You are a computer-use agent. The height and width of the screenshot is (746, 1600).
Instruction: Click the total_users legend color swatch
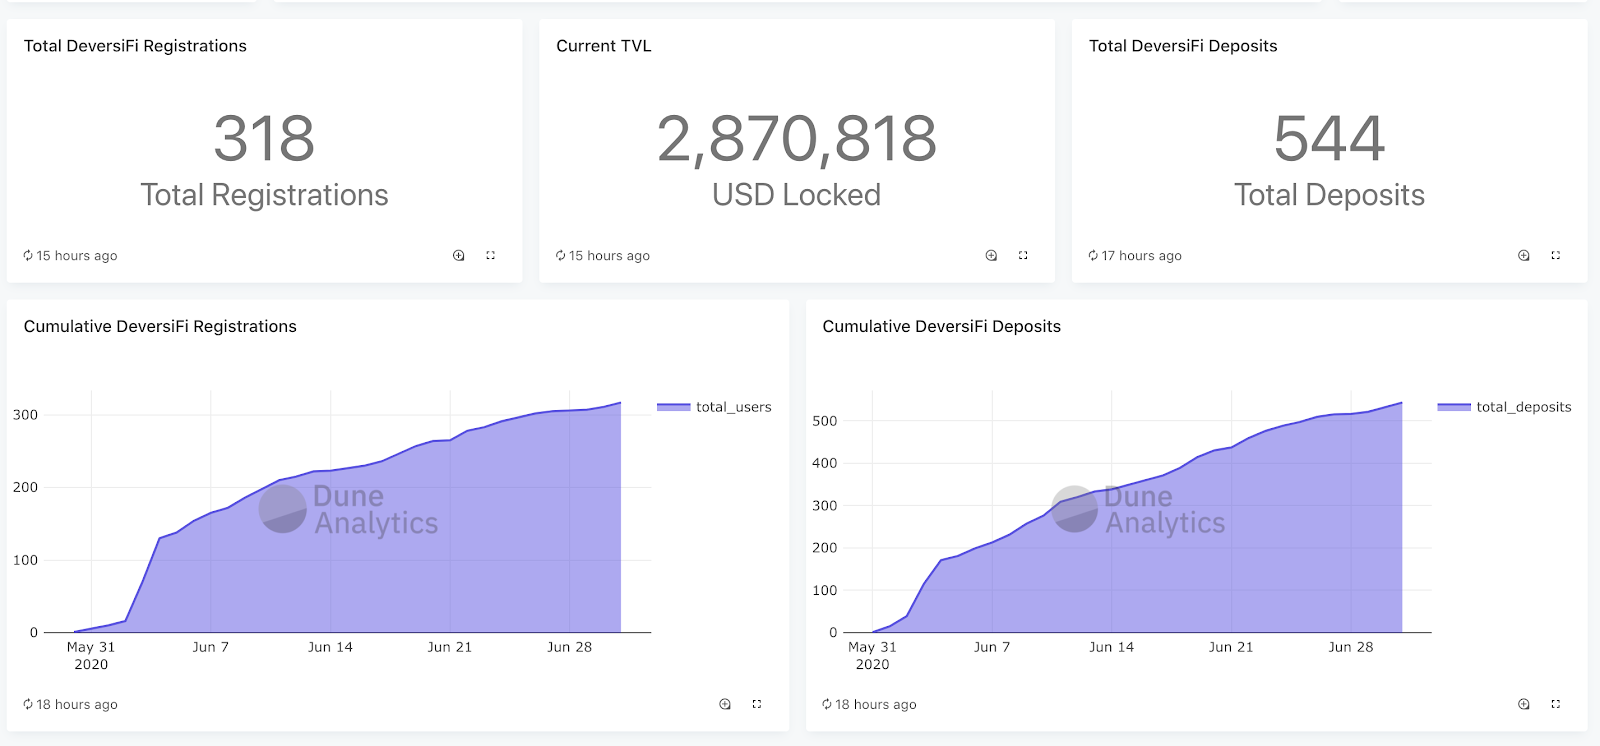point(673,407)
